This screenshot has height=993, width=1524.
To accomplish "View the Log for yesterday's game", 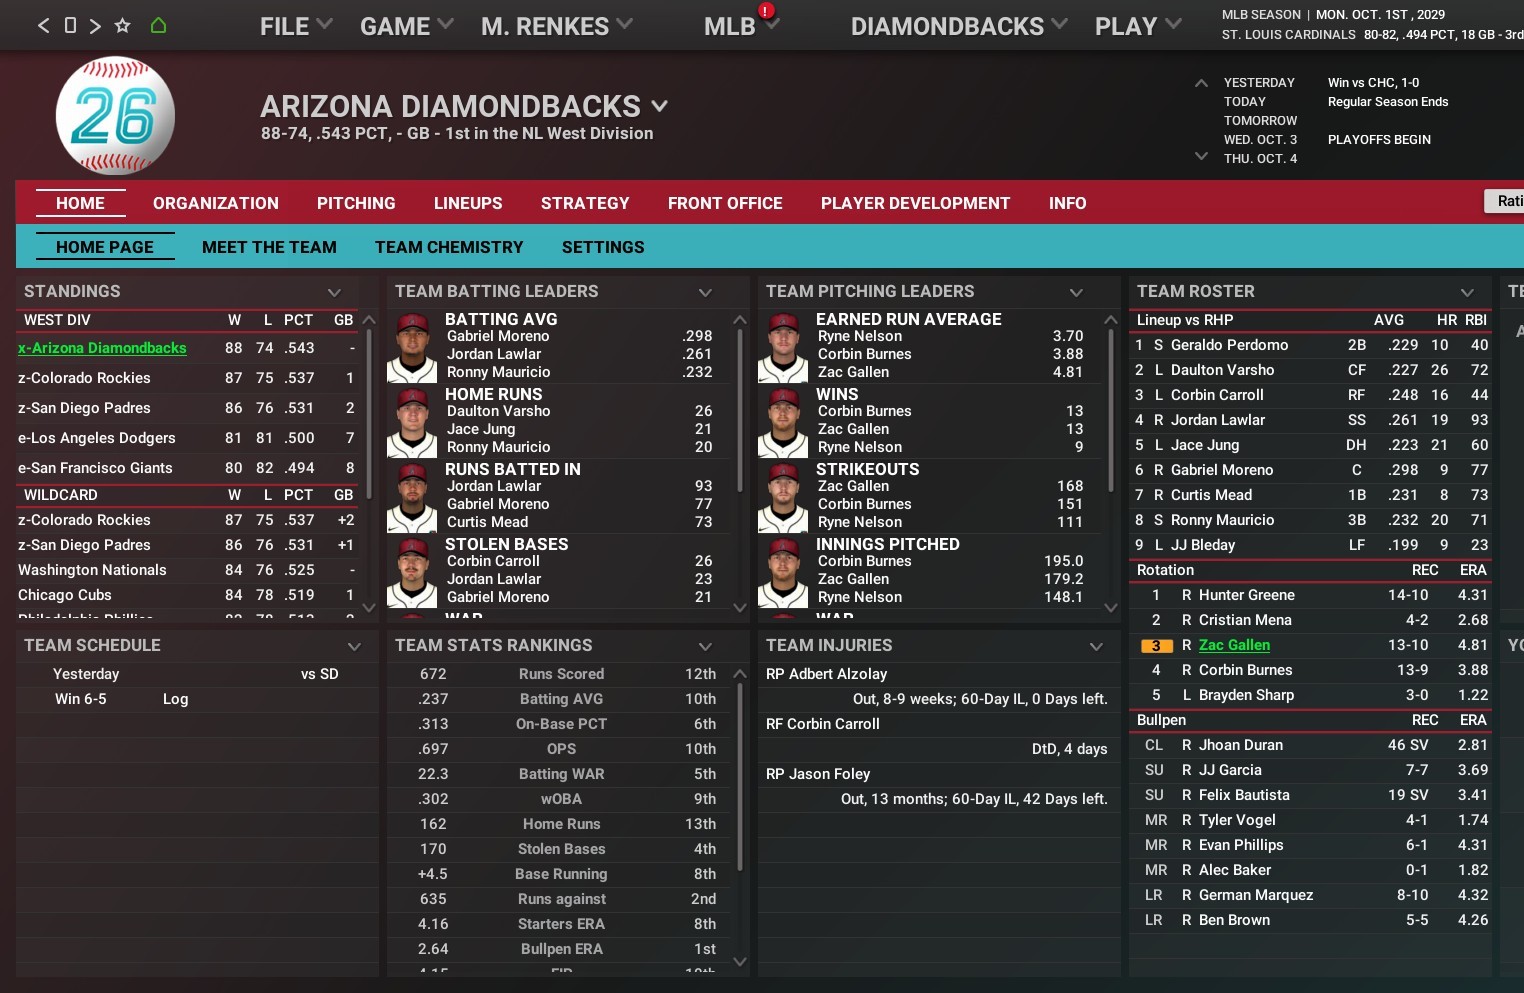I will (175, 699).
